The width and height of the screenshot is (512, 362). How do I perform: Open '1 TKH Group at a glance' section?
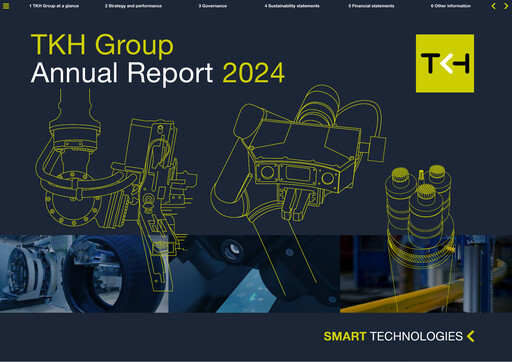coord(54,6)
